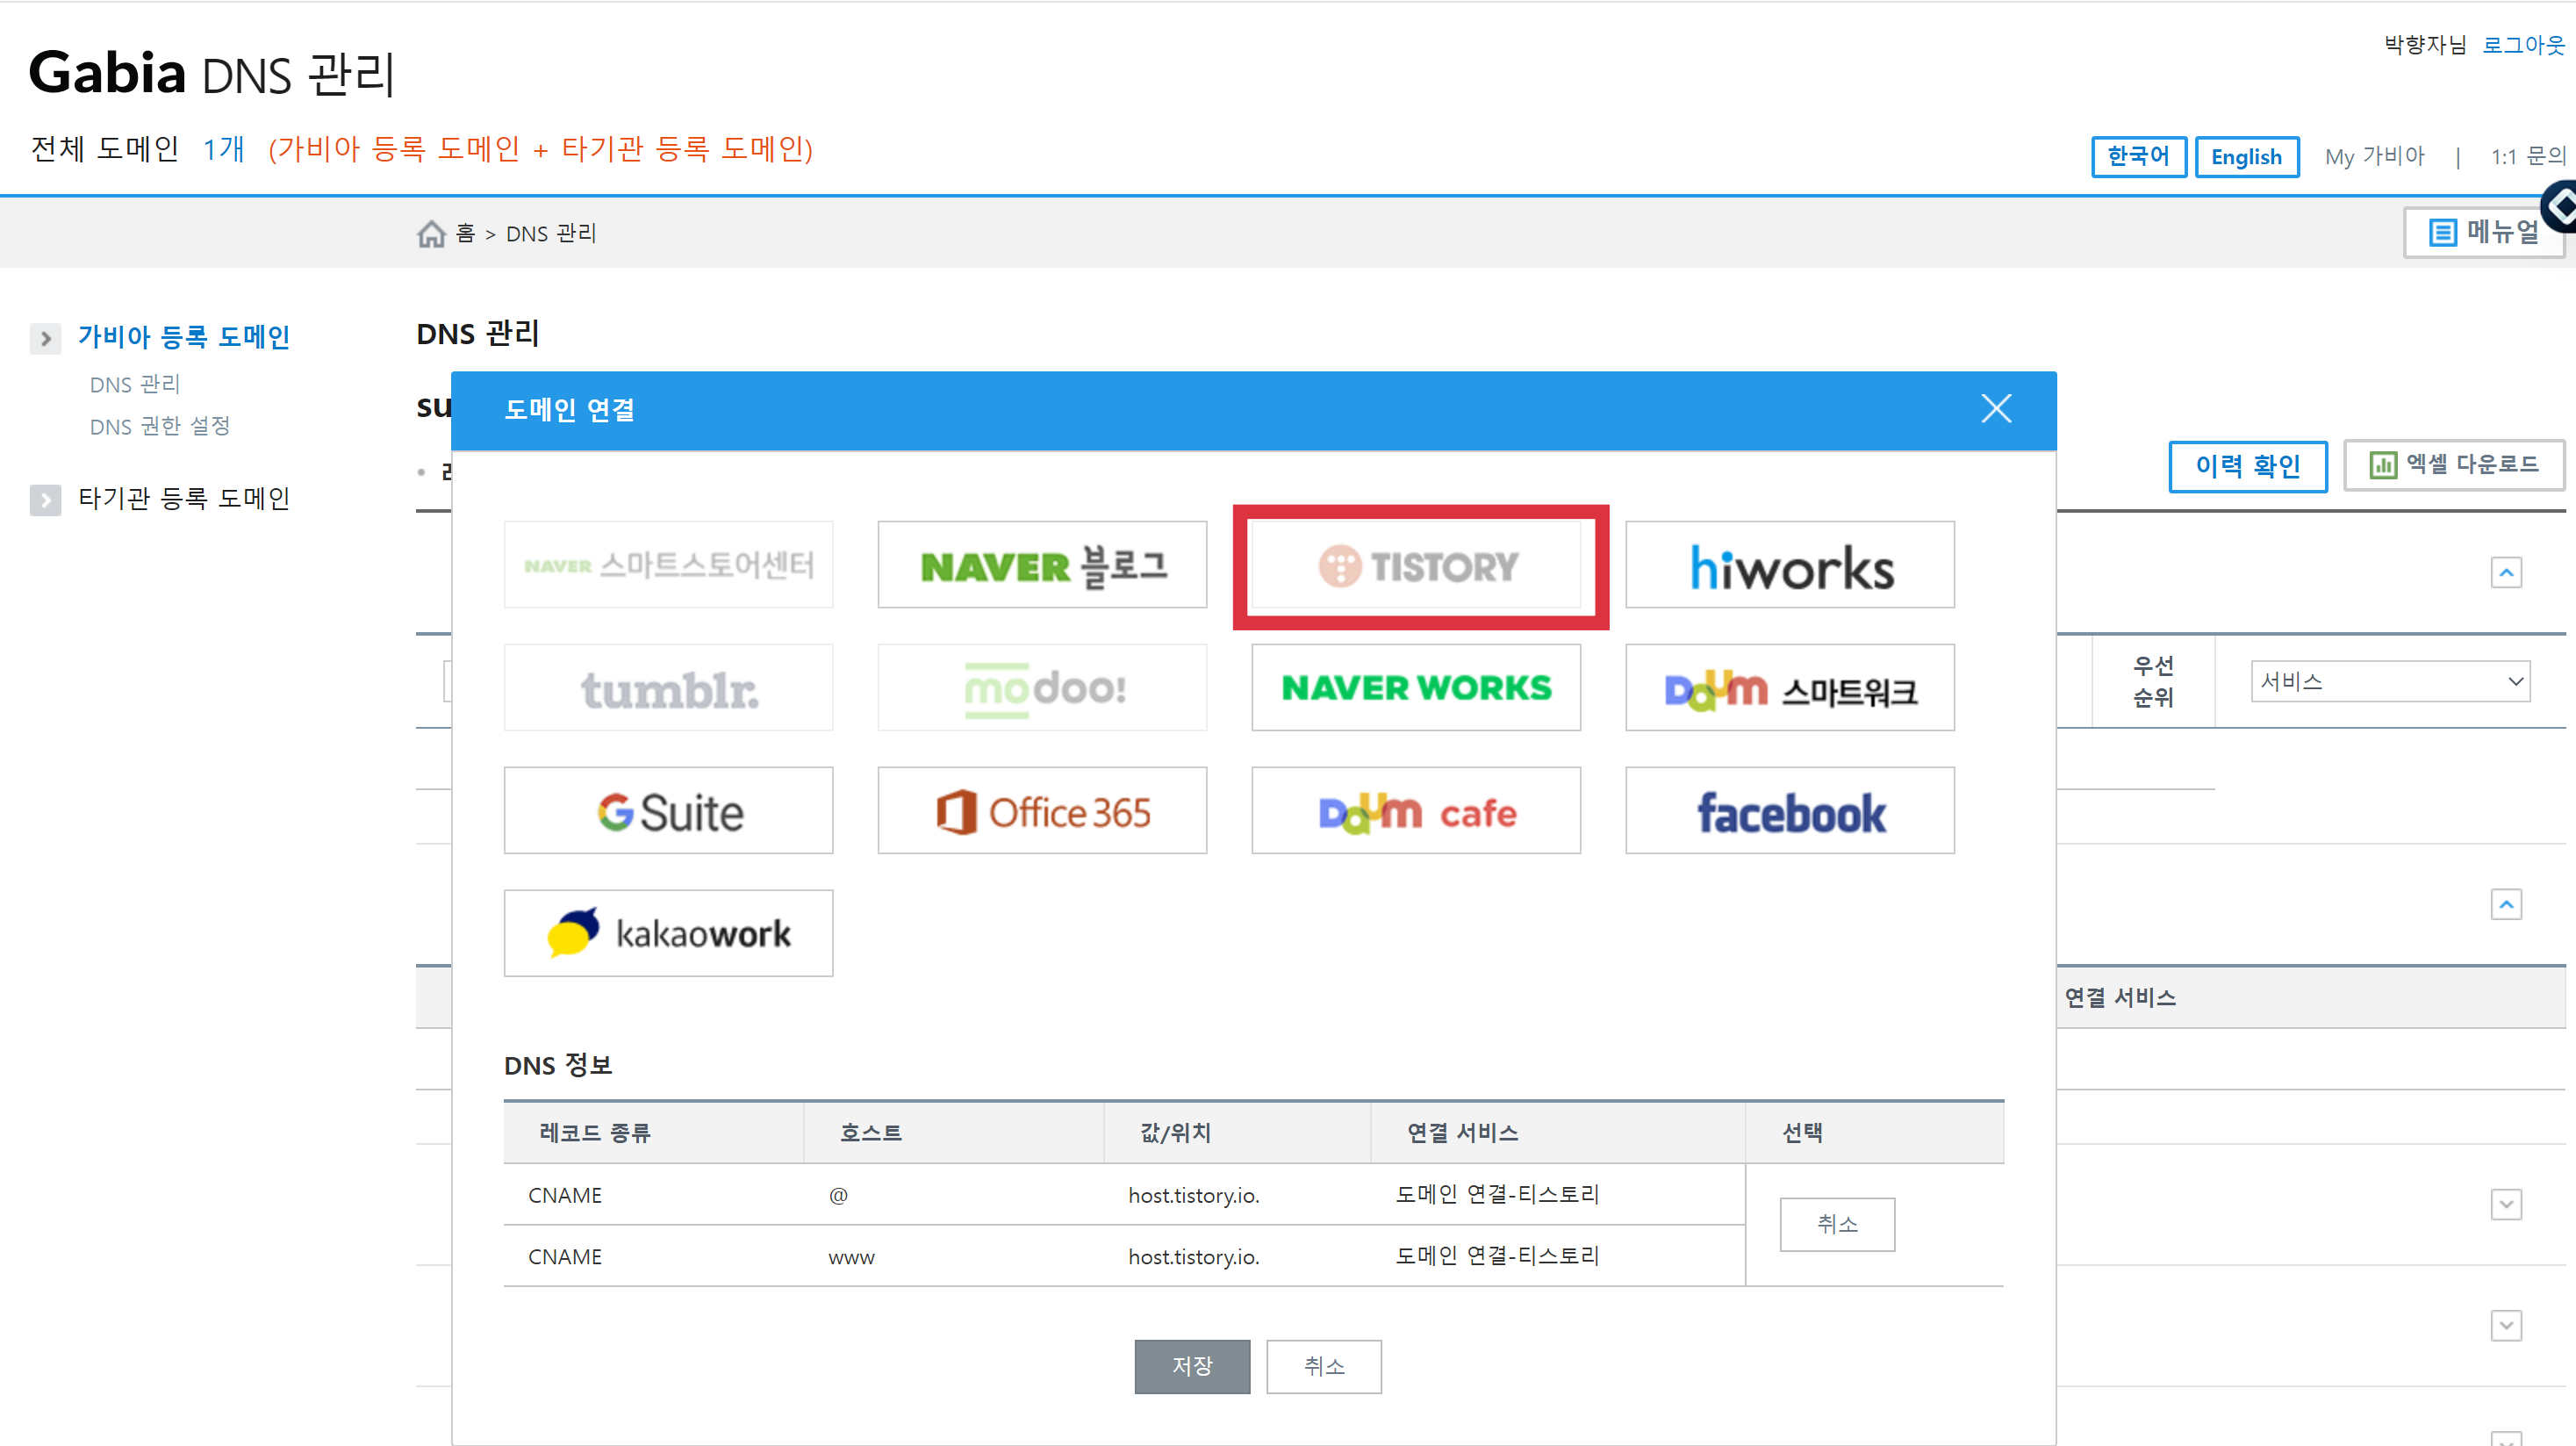Choose the Office 365 service tile
Image resolution: width=2576 pixels, height=1446 pixels.
pos(1042,811)
